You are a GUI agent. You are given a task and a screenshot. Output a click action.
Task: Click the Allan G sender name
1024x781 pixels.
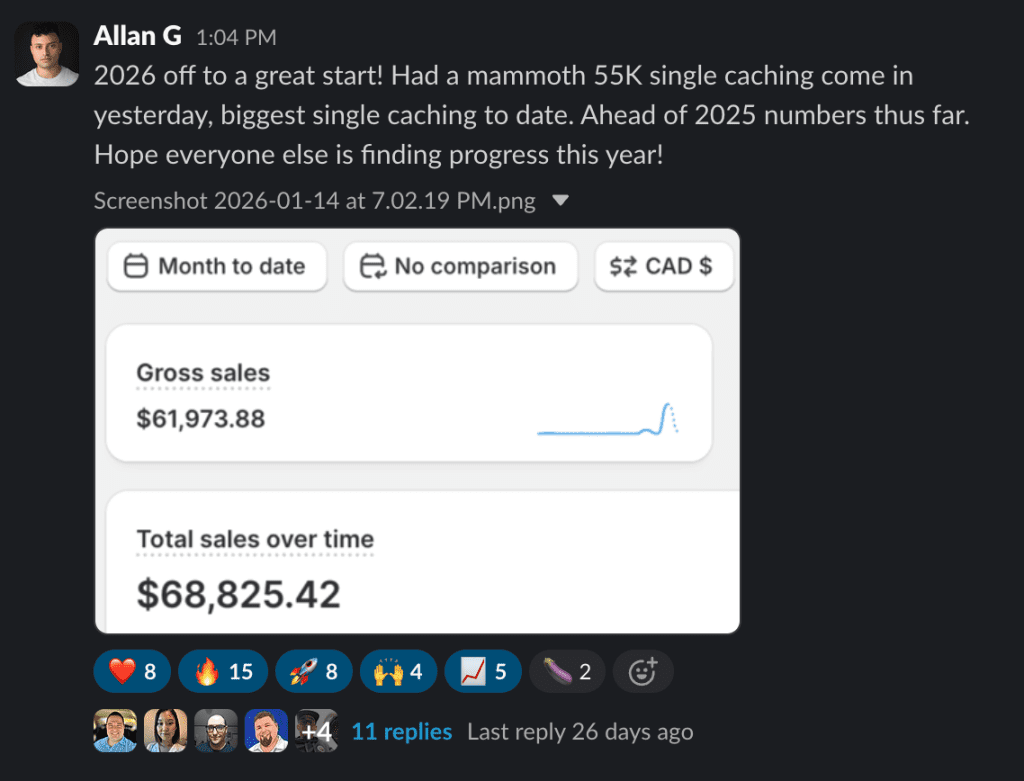(137, 37)
